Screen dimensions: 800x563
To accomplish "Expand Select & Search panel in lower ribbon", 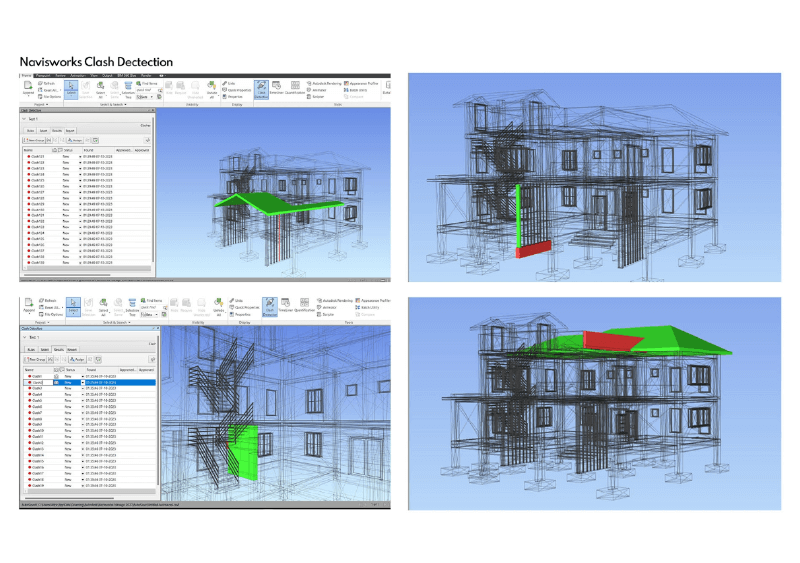I will point(130,323).
